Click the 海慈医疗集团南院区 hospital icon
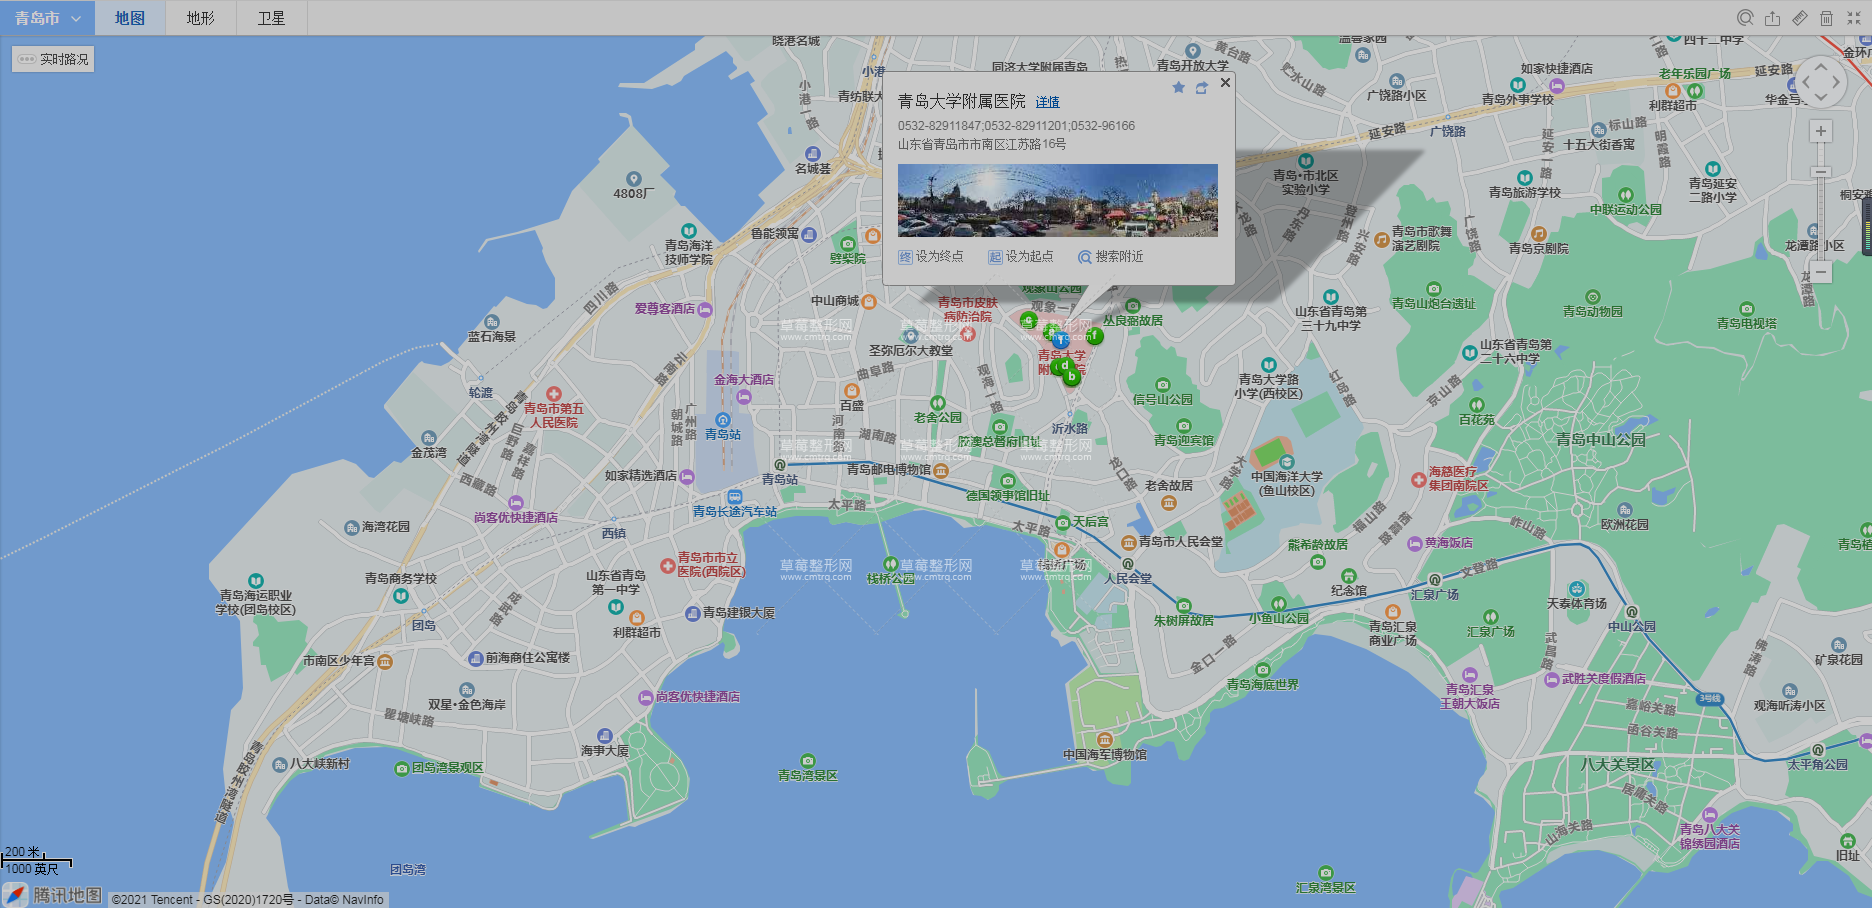1872x908 pixels. (x=1418, y=479)
